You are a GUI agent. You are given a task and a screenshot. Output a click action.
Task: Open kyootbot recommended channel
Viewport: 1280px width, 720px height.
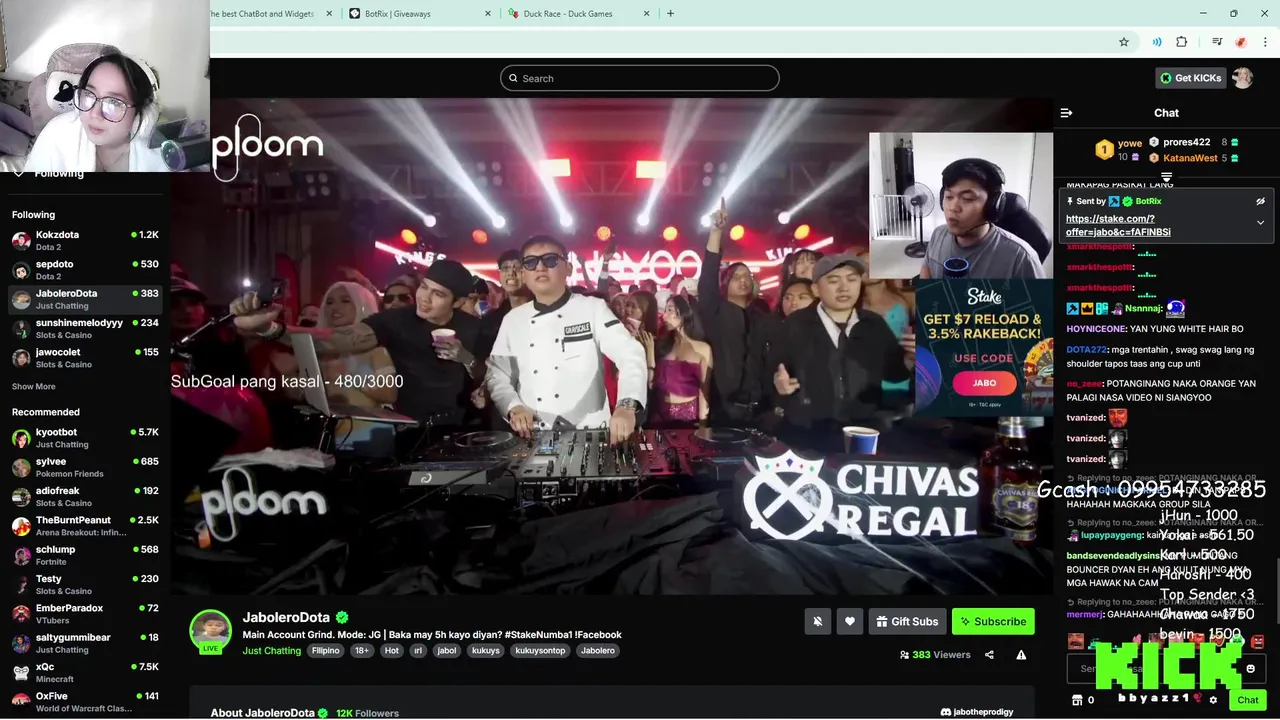pos(85,438)
